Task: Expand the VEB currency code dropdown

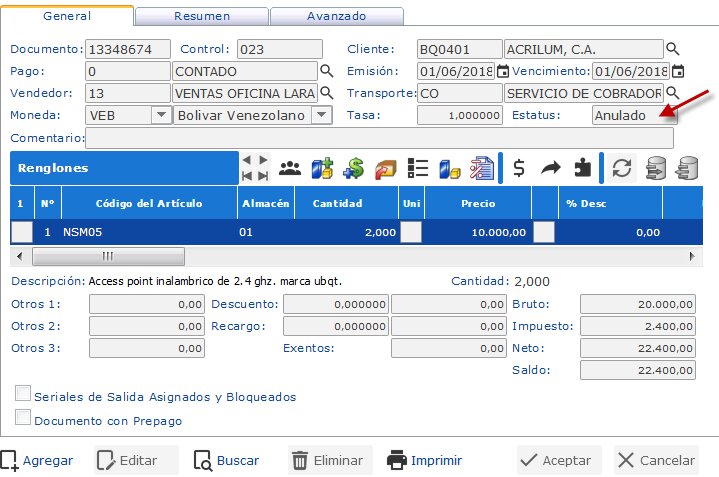Action: [161, 115]
